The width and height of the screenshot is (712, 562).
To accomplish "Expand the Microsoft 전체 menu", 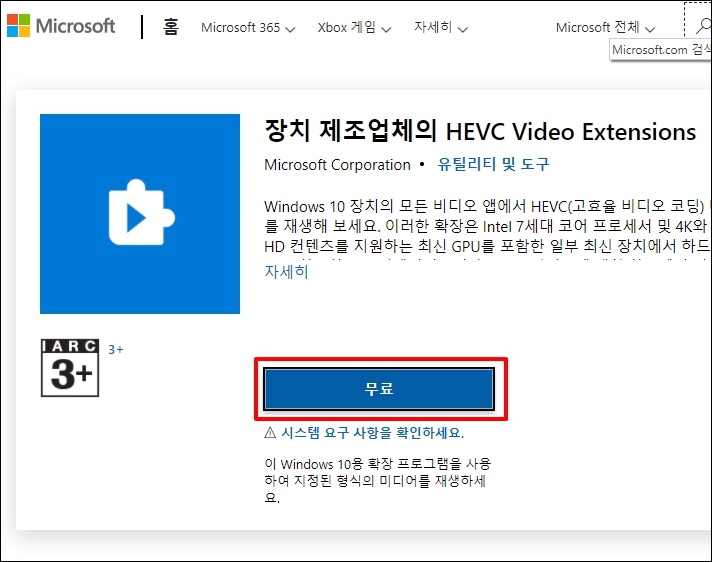I will (605, 28).
